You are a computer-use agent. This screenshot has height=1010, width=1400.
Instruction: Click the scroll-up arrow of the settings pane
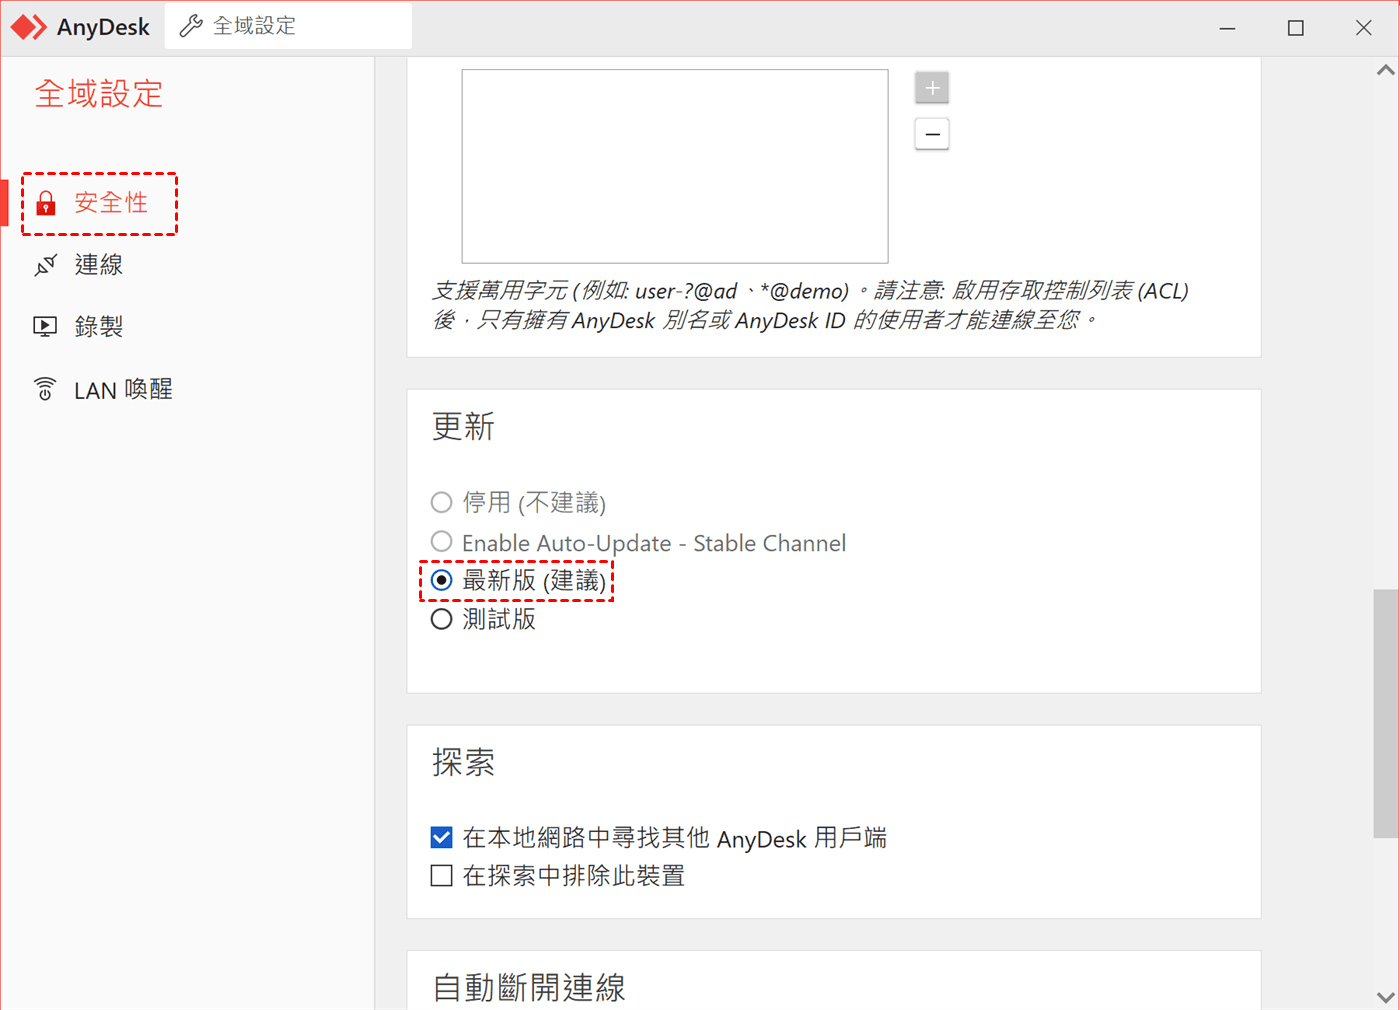[1385, 70]
